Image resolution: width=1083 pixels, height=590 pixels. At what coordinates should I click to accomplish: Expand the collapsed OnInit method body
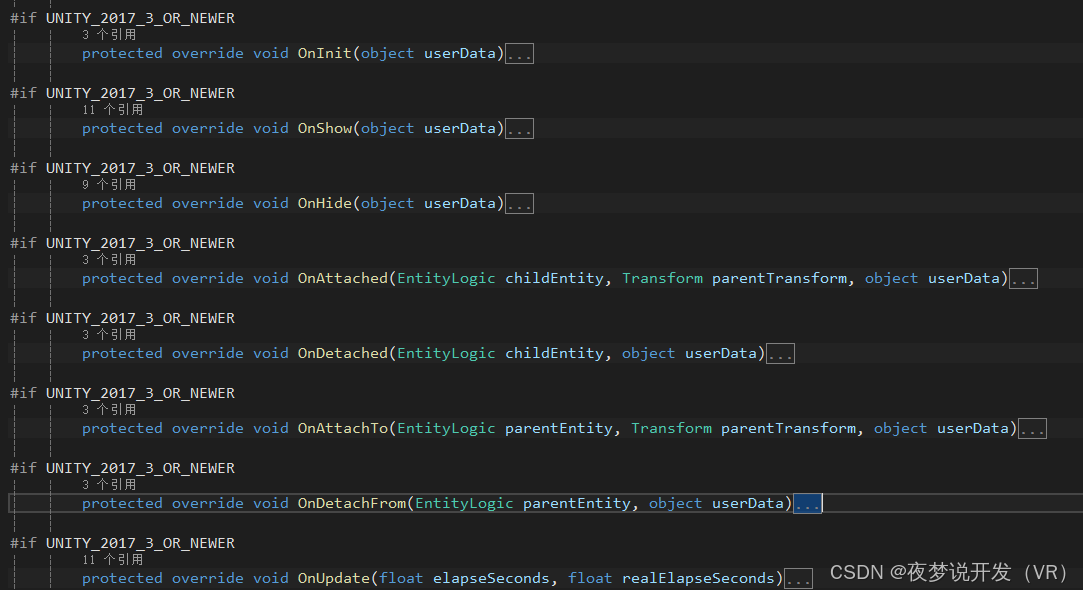pyautogui.click(x=519, y=54)
